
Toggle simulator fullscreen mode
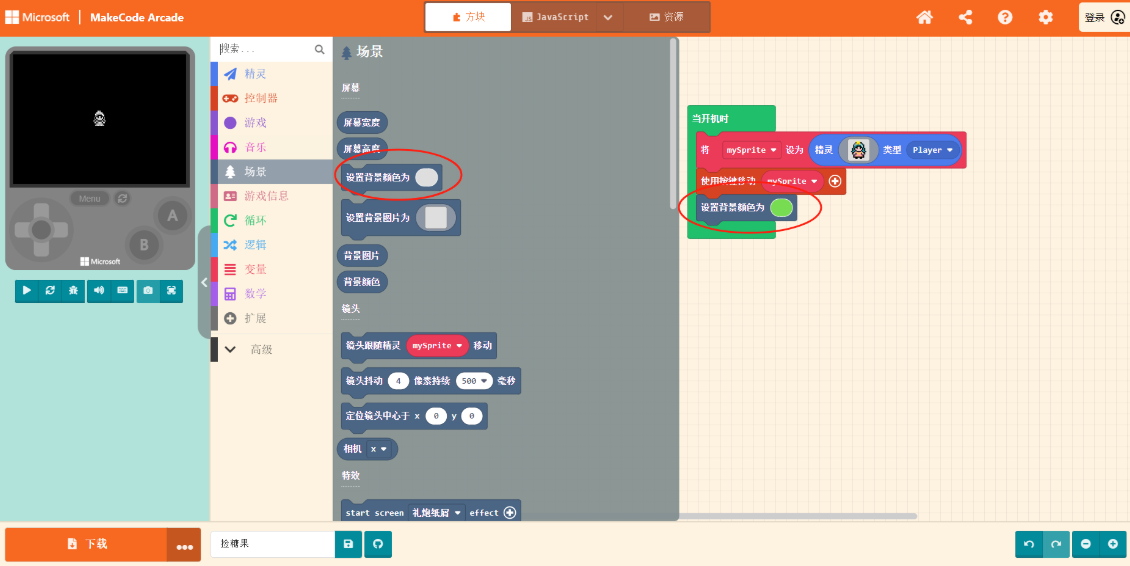[171, 290]
